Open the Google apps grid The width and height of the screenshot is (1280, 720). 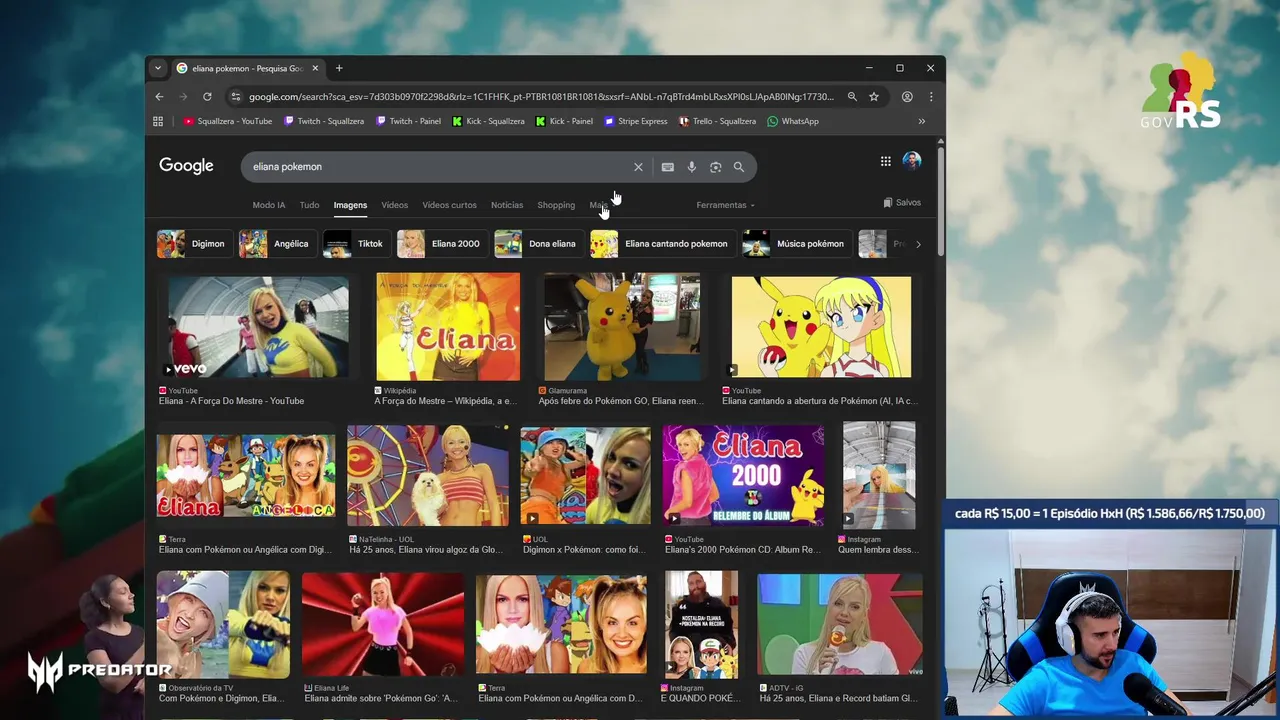885,161
